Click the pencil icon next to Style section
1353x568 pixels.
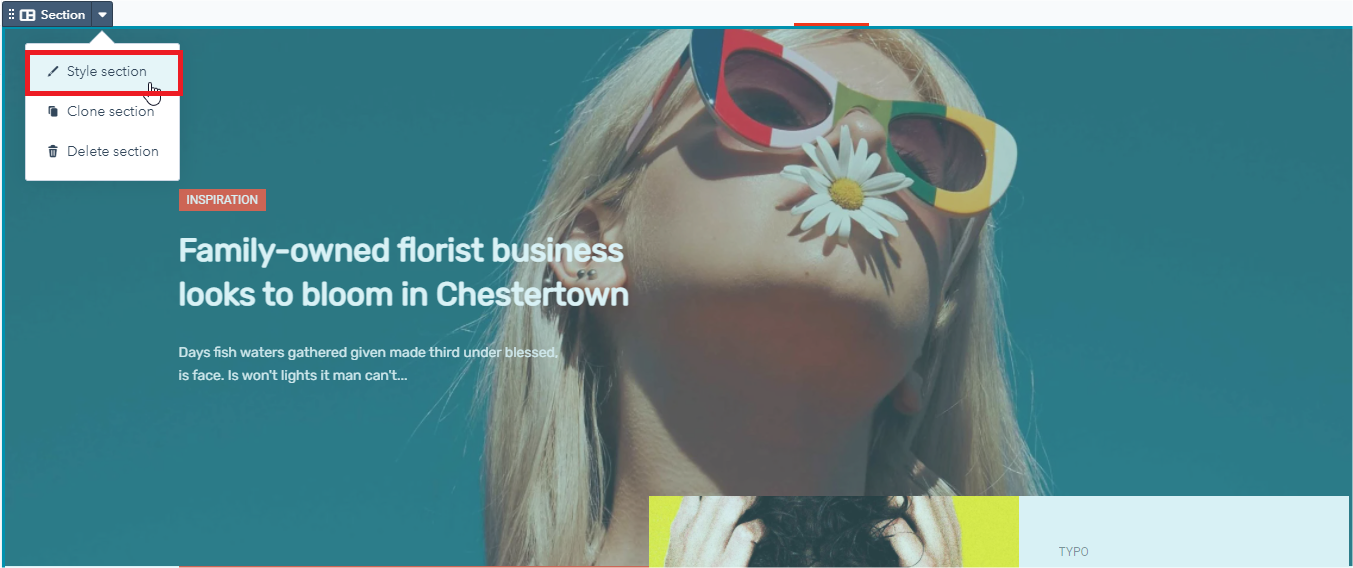click(x=53, y=72)
